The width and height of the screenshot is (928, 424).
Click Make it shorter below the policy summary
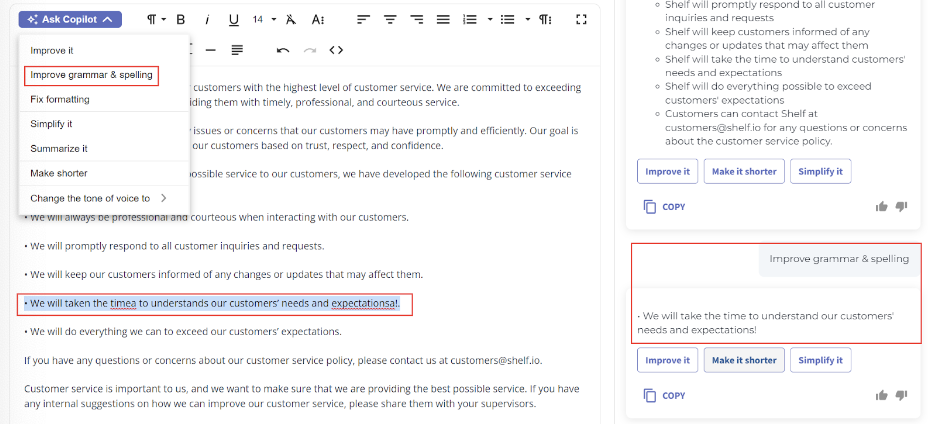coord(744,171)
